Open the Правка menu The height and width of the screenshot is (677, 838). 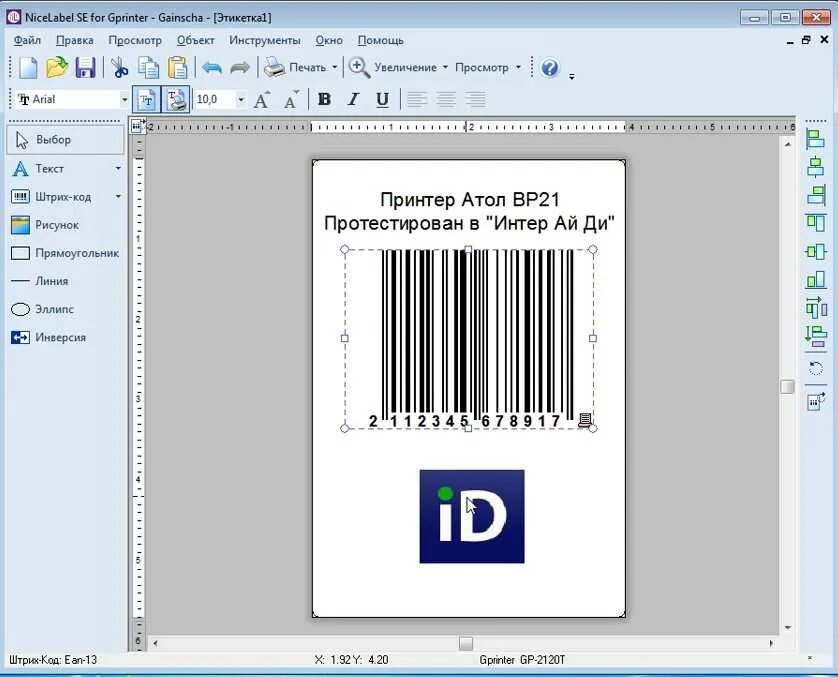75,41
